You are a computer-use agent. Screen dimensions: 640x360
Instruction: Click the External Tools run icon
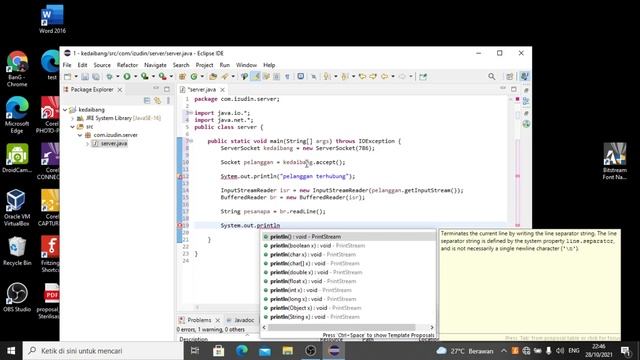click(162, 76)
